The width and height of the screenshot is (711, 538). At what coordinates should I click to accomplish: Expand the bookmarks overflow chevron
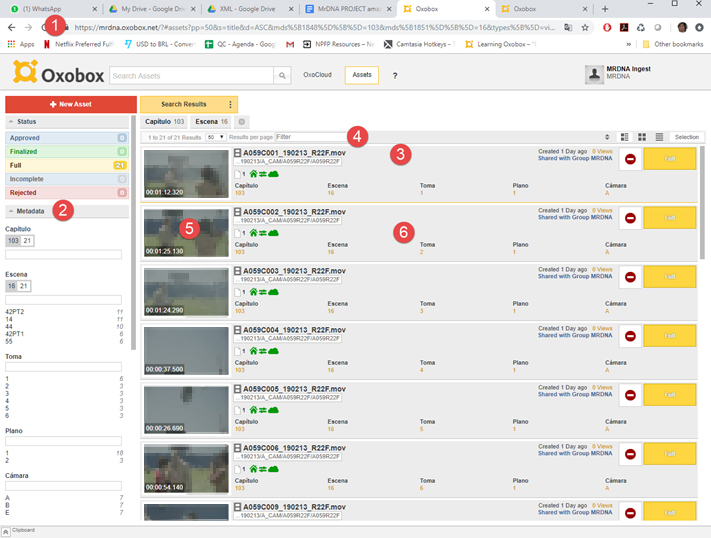tap(628, 44)
